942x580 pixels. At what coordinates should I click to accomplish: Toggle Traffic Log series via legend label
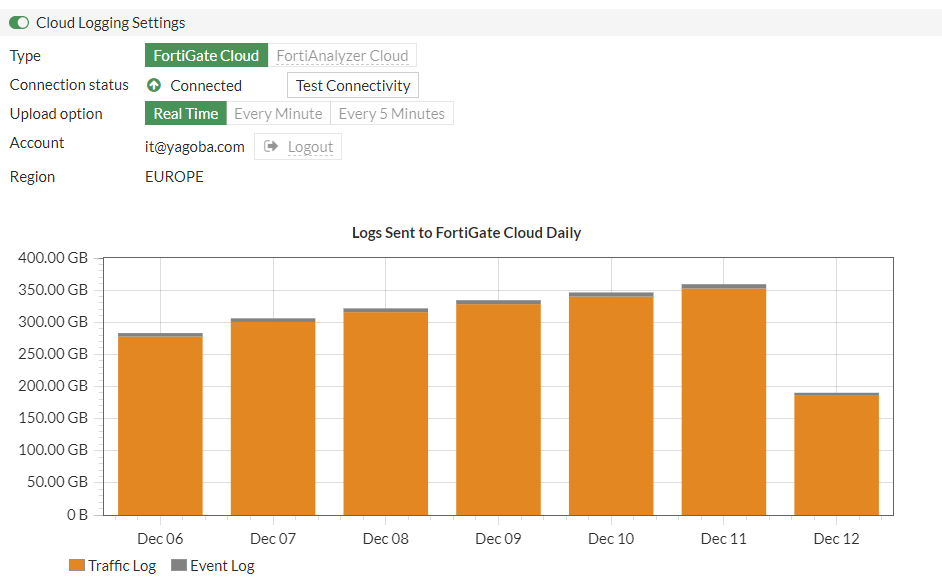point(122,566)
